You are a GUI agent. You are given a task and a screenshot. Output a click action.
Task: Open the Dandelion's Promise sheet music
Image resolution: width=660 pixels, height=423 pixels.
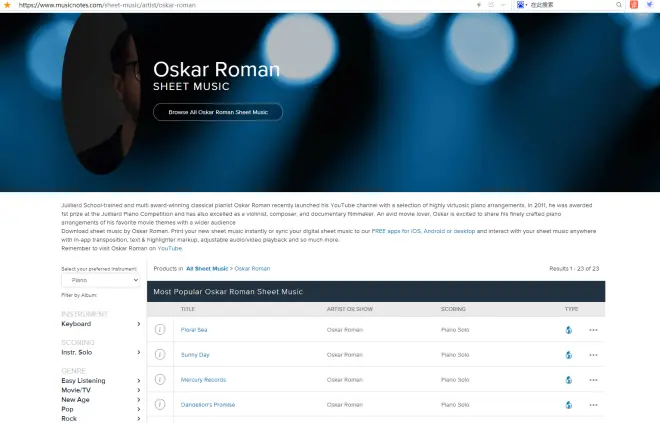[208, 404]
